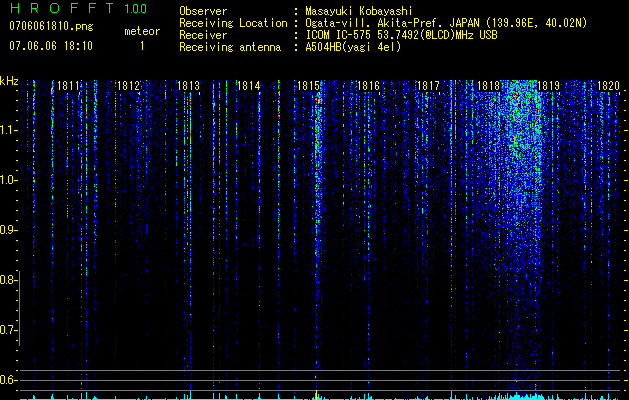
Task: Click the 1817 time marker
Action: click(x=428, y=85)
